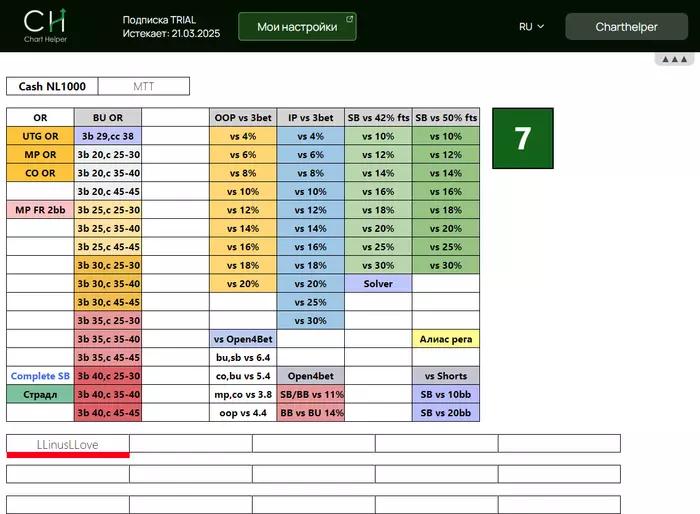This screenshot has width=700, height=514.
Task: Switch to the Cash NL1000 tab
Action: click(x=54, y=87)
